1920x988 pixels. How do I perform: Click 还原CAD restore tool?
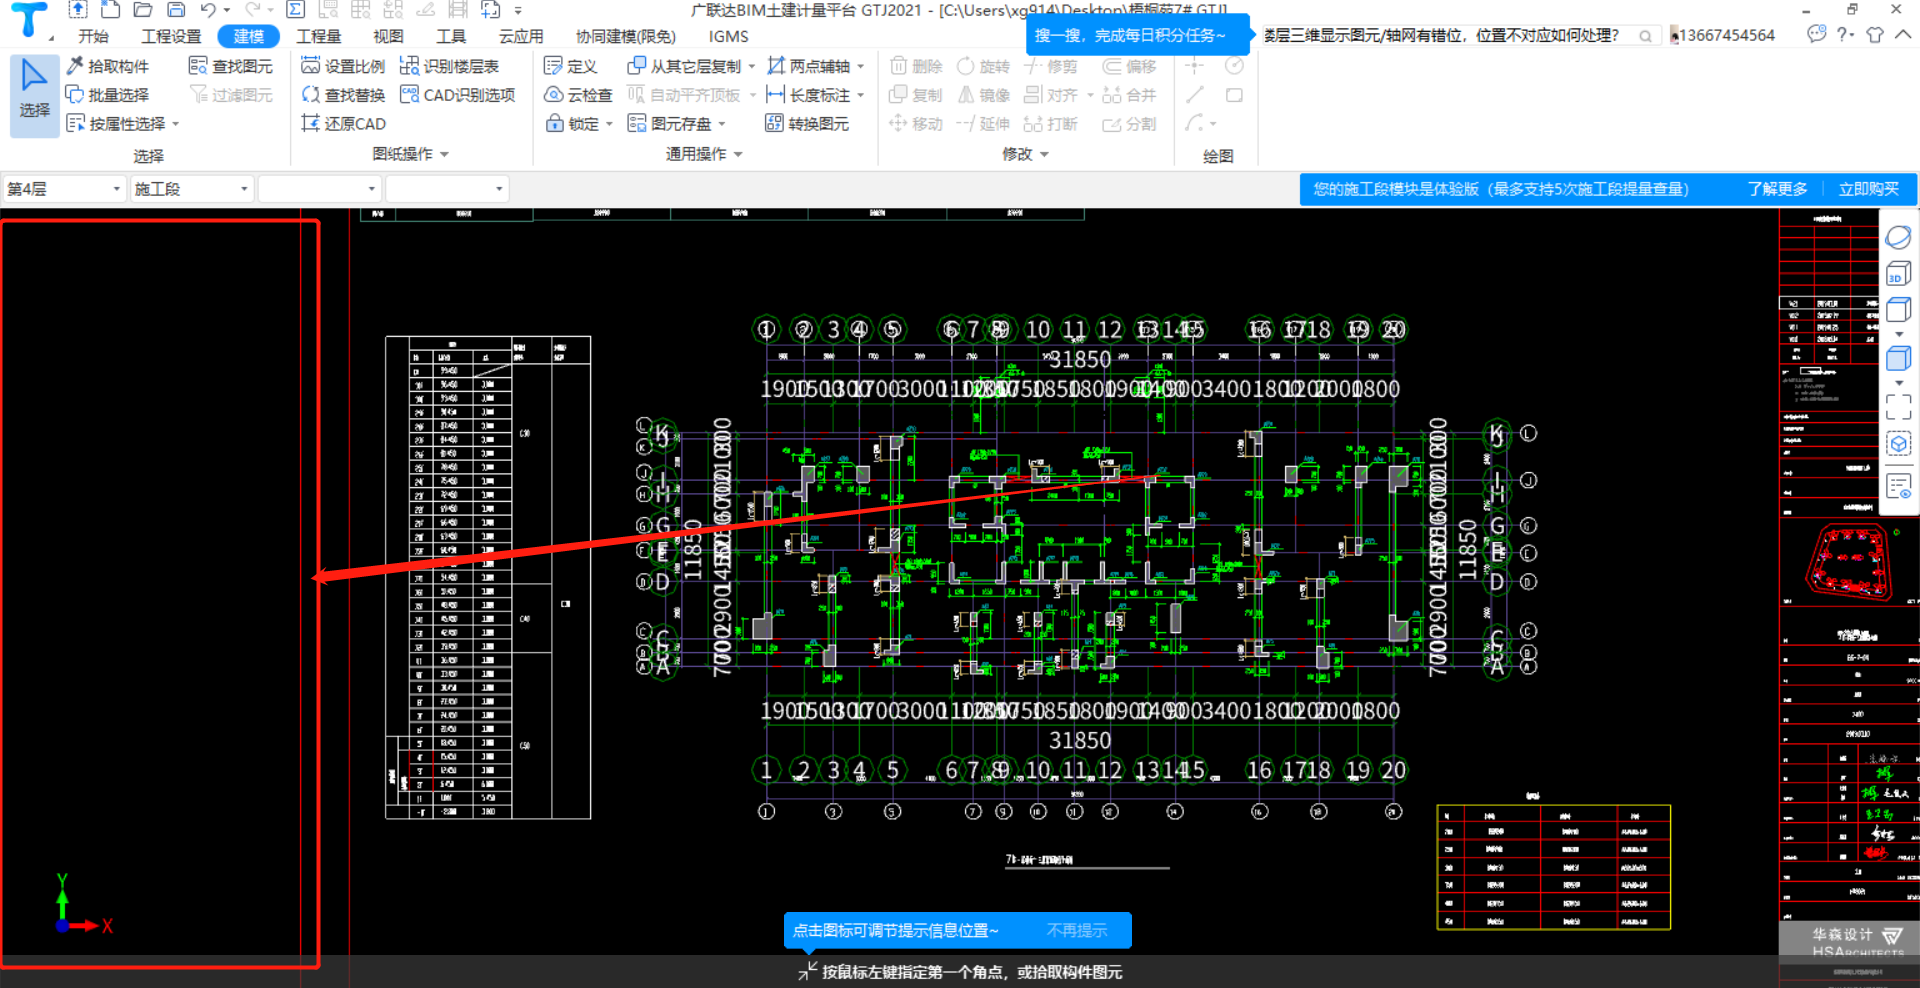click(343, 124)
